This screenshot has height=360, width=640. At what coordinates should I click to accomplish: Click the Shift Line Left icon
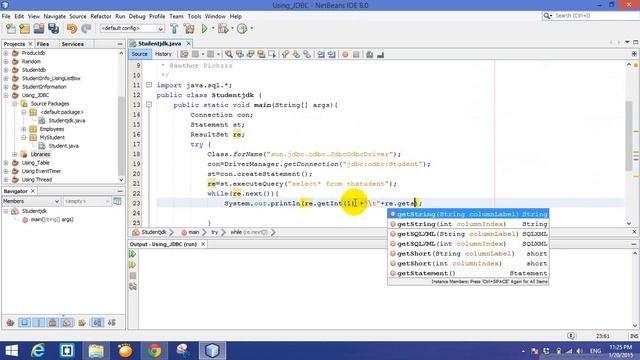[x=321, y=54]
